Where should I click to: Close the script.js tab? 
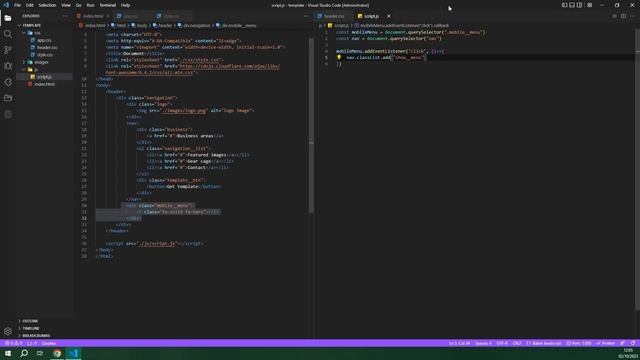coord(389,16)
